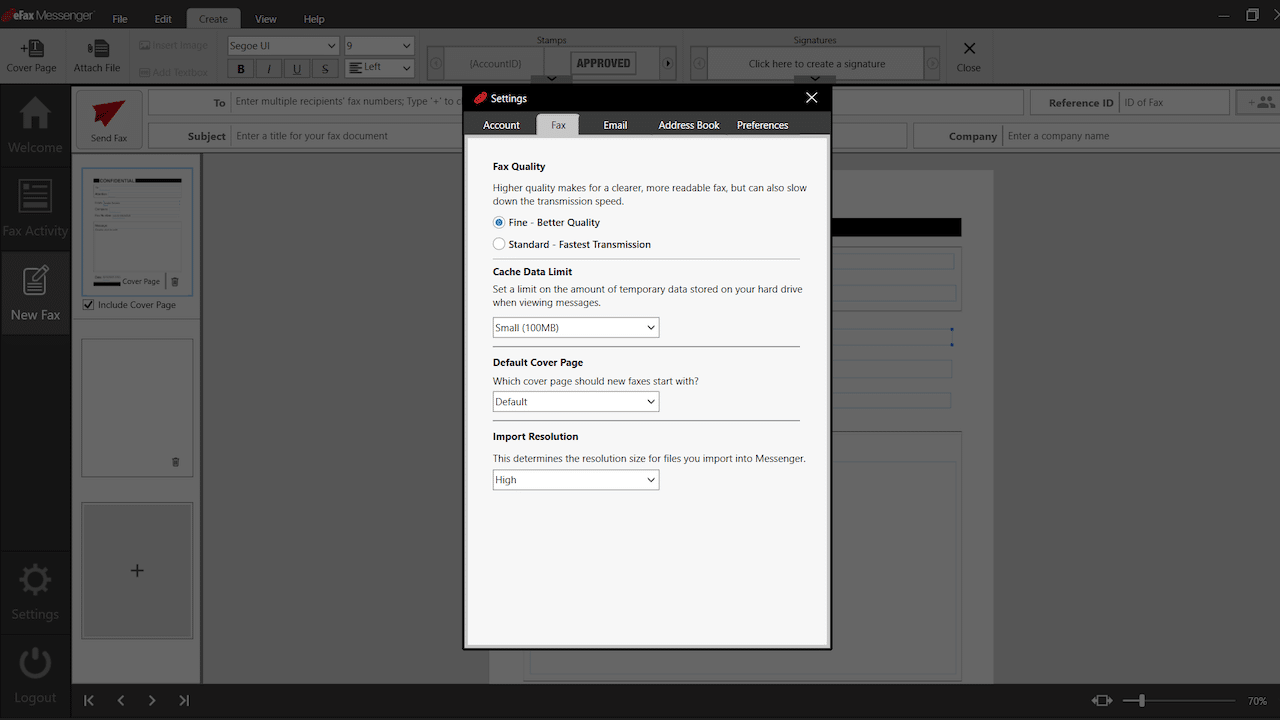Uncheck the Include Cover Page checkbox
1280x720 pixels.
(x=89, y=305)
